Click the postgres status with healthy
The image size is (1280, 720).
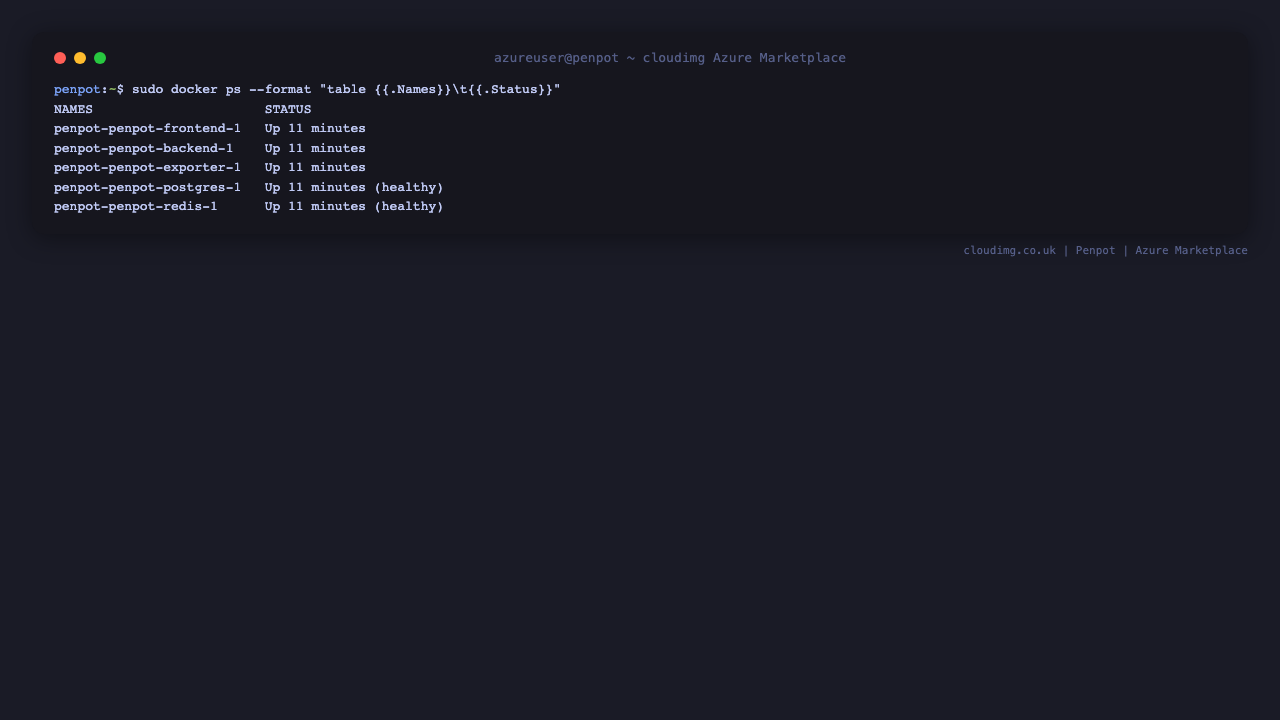click(354, 188)
